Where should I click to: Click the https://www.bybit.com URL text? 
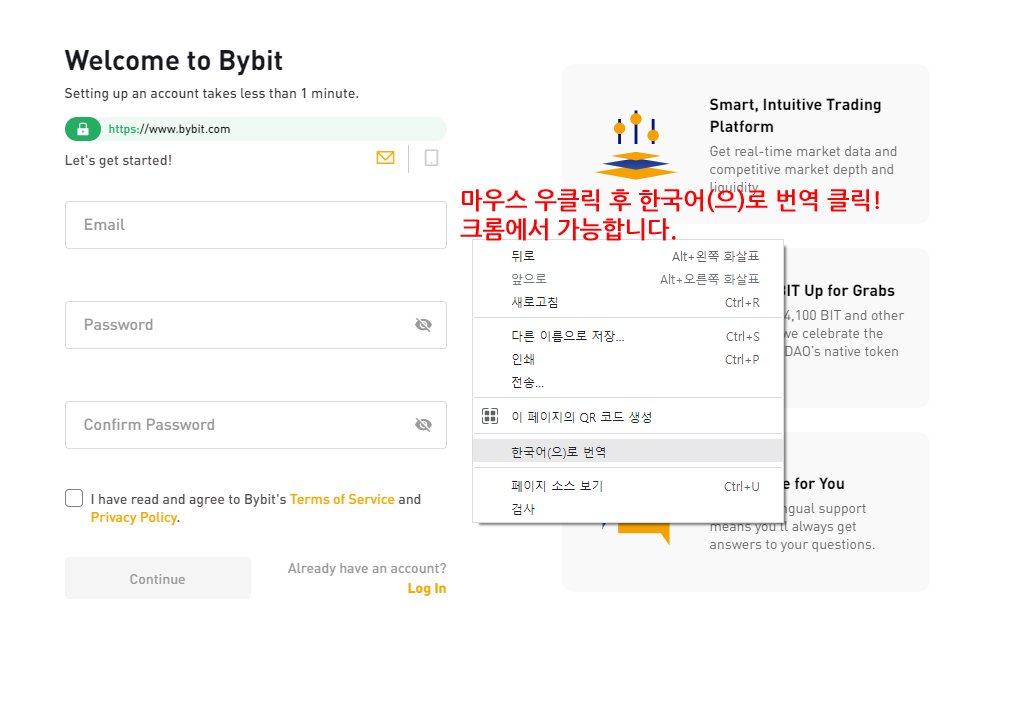pyautogui.click(x=169, y=129)
